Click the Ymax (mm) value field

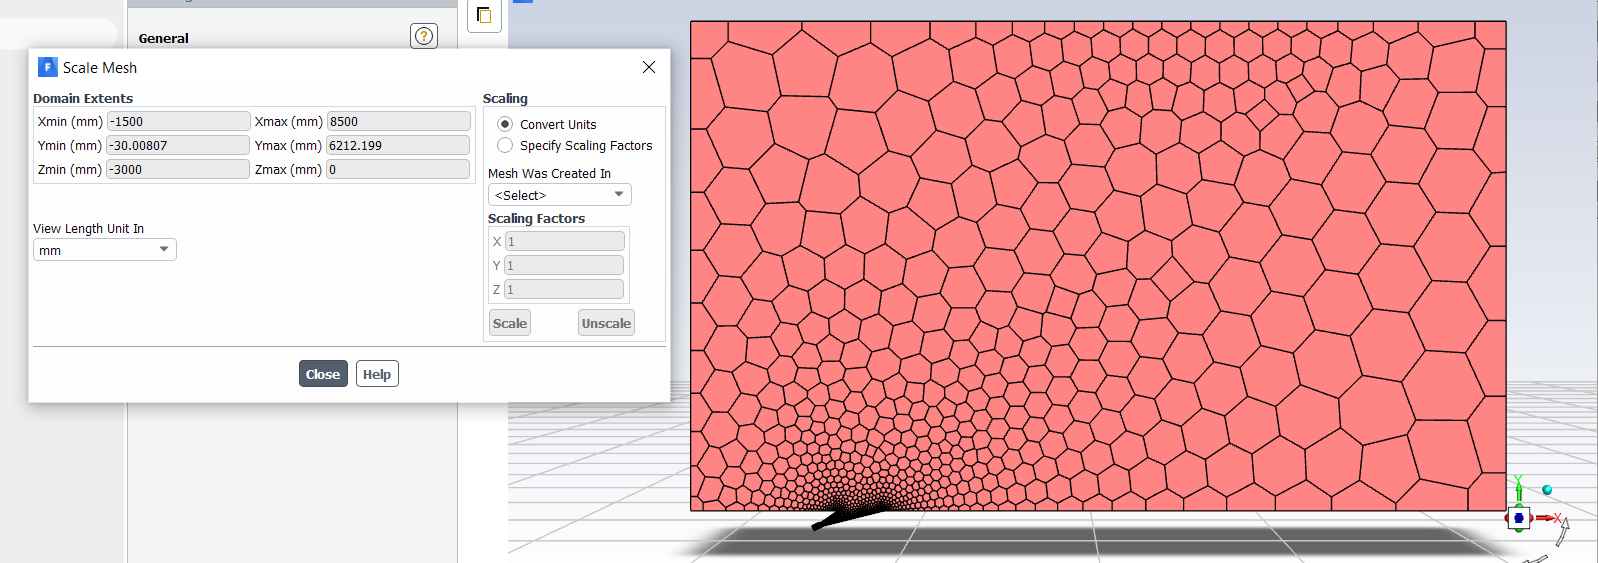398,145
